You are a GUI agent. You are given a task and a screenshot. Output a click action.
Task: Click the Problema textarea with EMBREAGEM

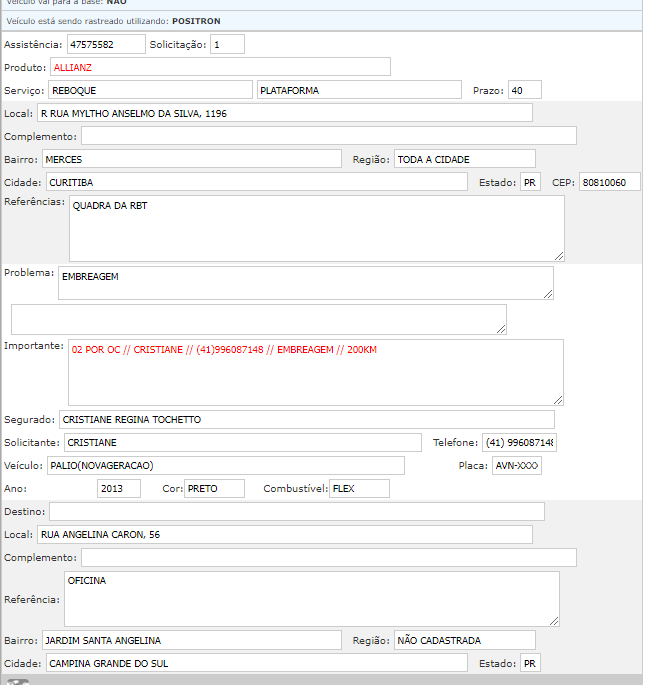click(305, 282)
